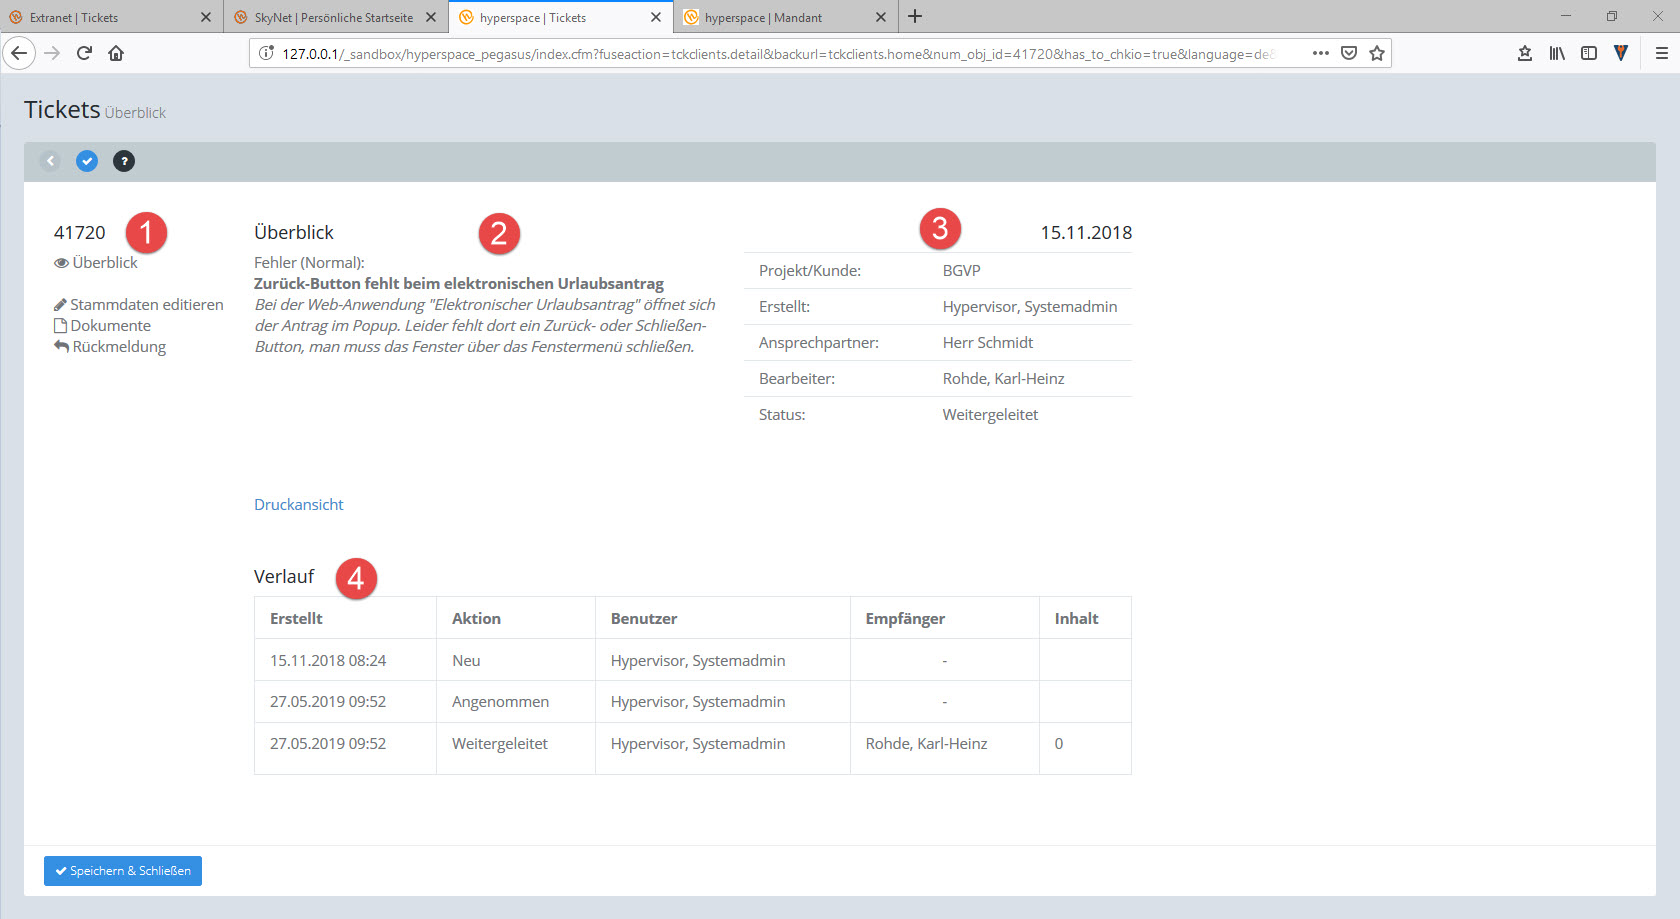Toggle the browser sidebar icon
Image resolution: width=1680 pixels, height=919 pixels.
click(1589, 53)
